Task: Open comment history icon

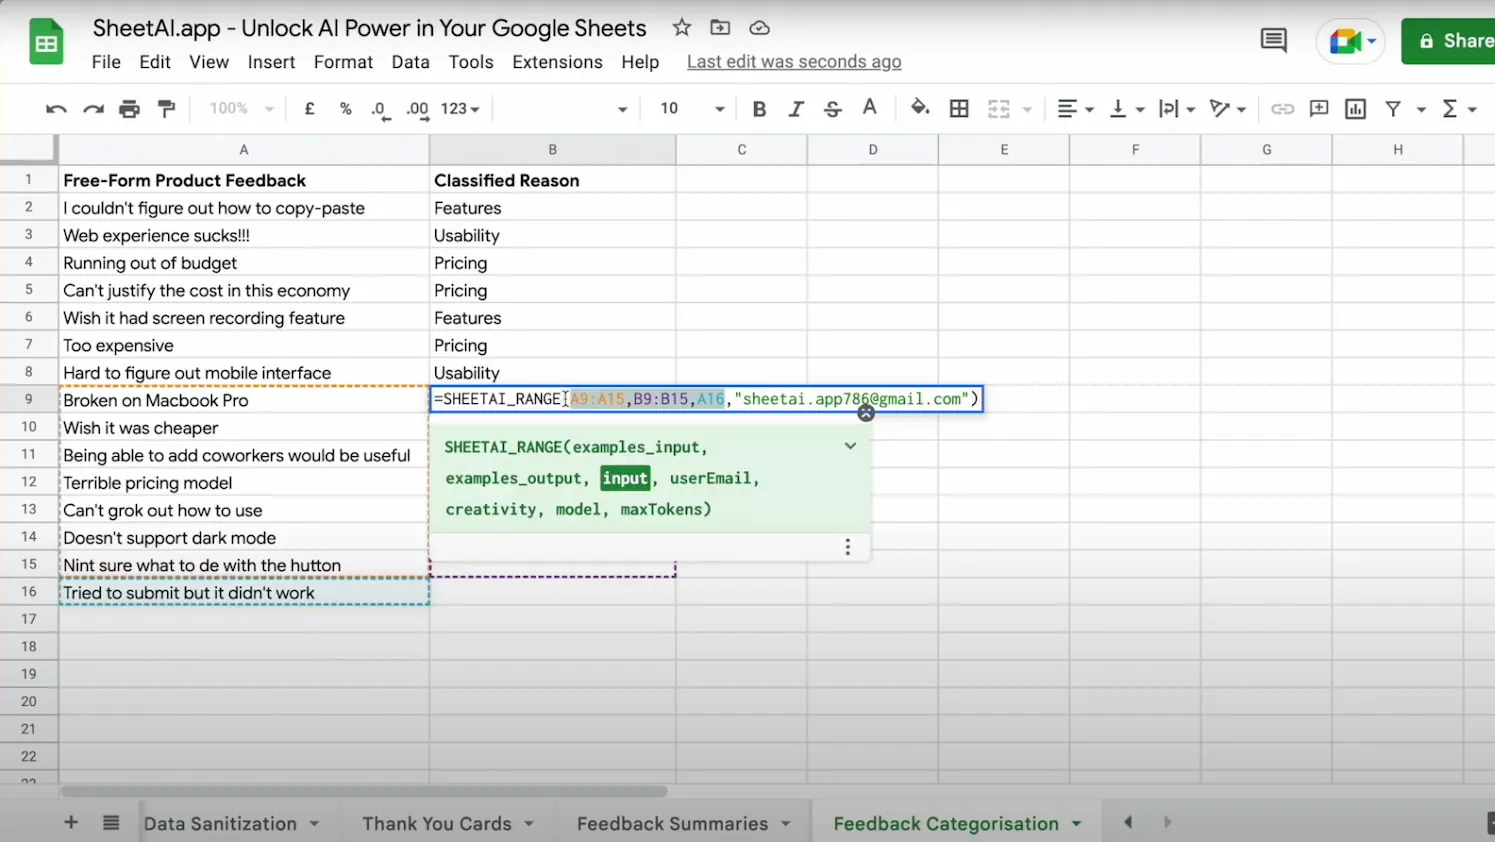Action: 1273,41
